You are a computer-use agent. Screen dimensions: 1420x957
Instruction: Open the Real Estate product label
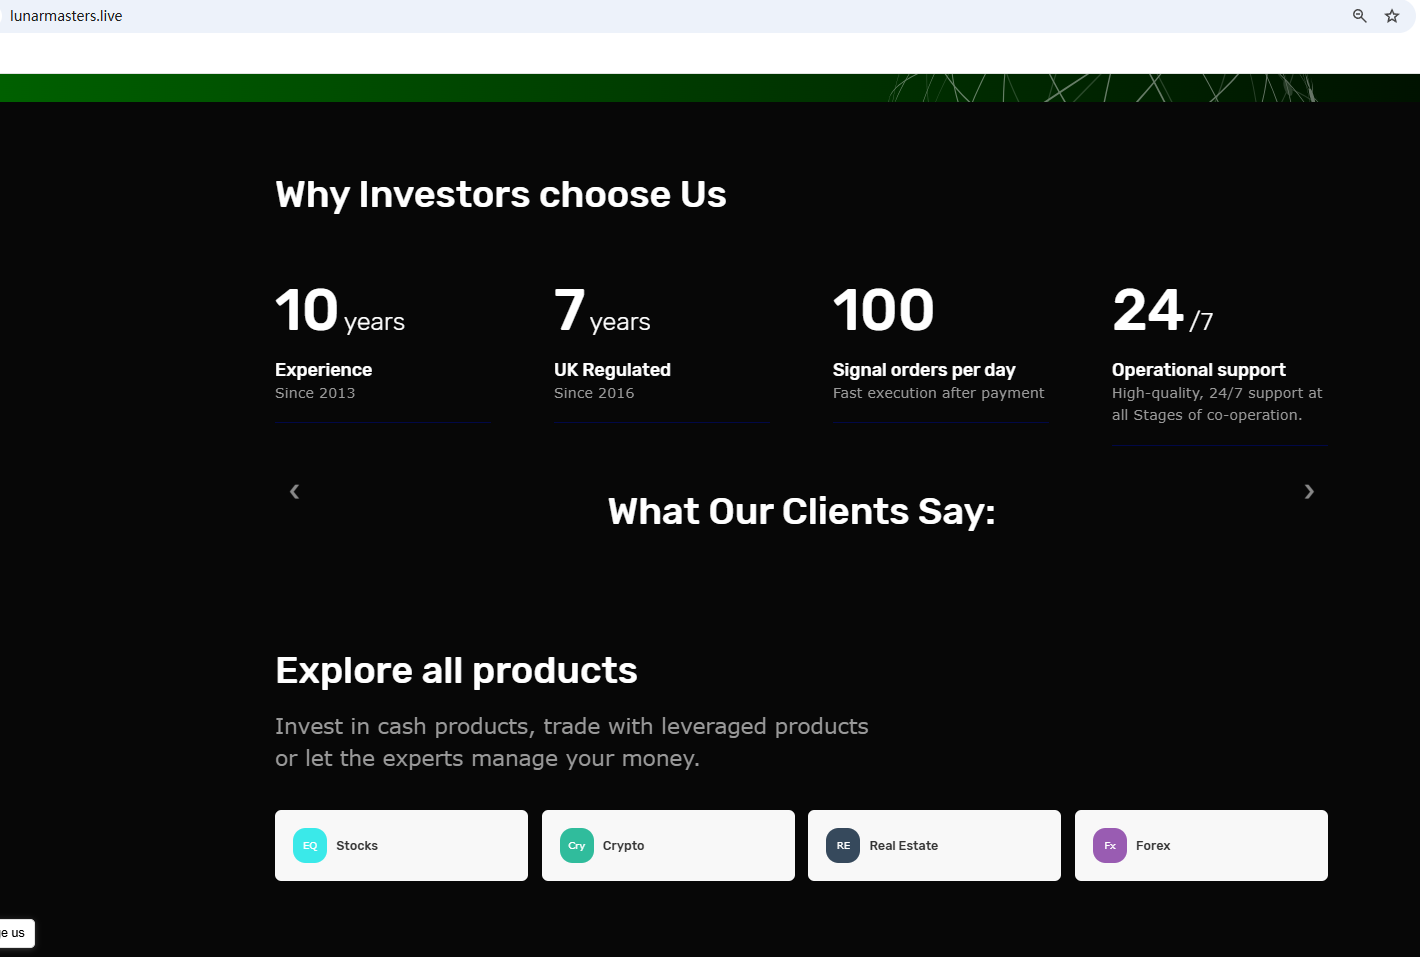(x=904, y=845)
